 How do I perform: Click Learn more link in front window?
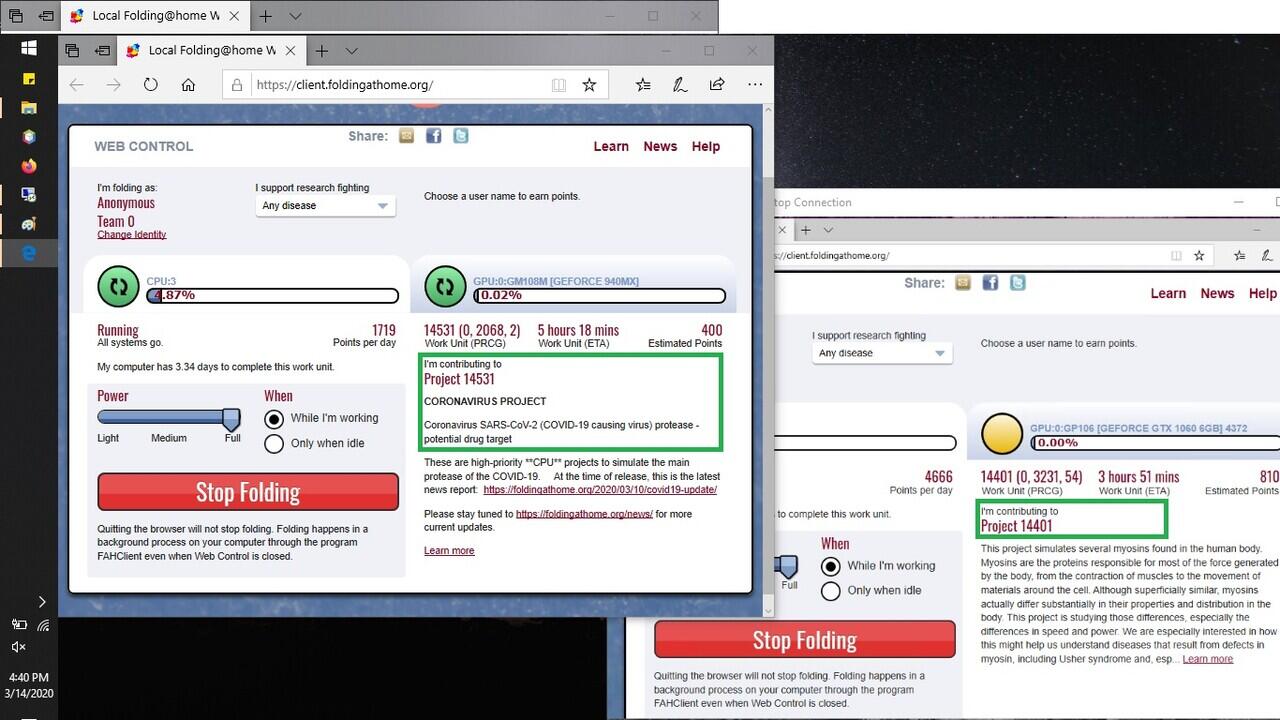click(x=449, y=551)
